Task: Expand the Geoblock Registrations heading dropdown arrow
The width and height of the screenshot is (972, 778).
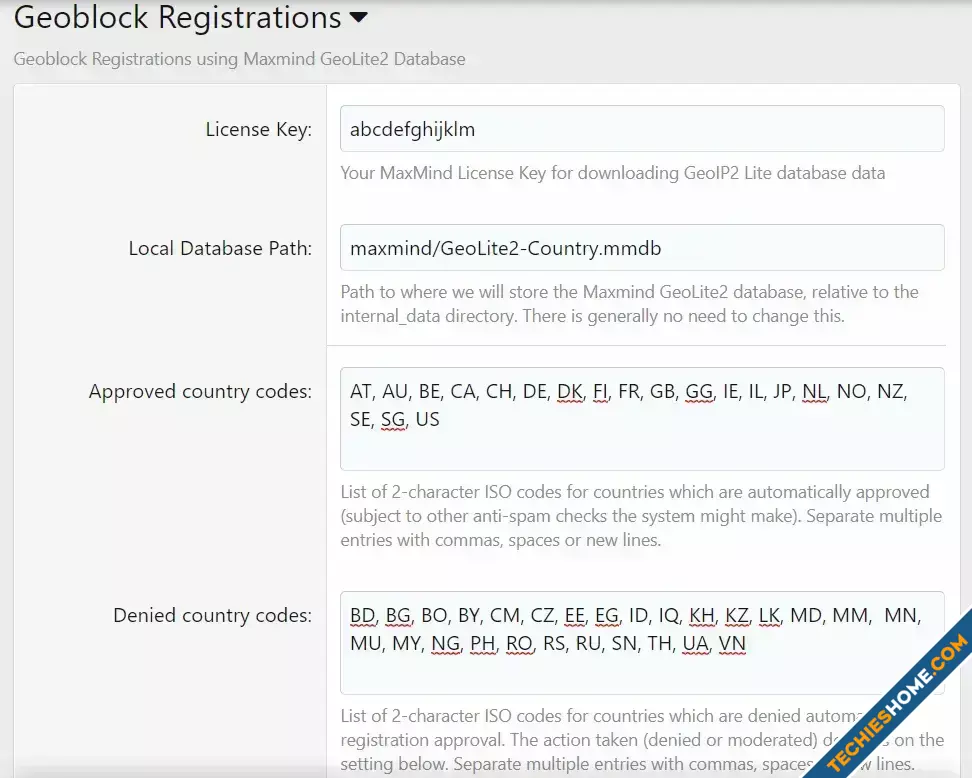Action: tap(358, 17)
